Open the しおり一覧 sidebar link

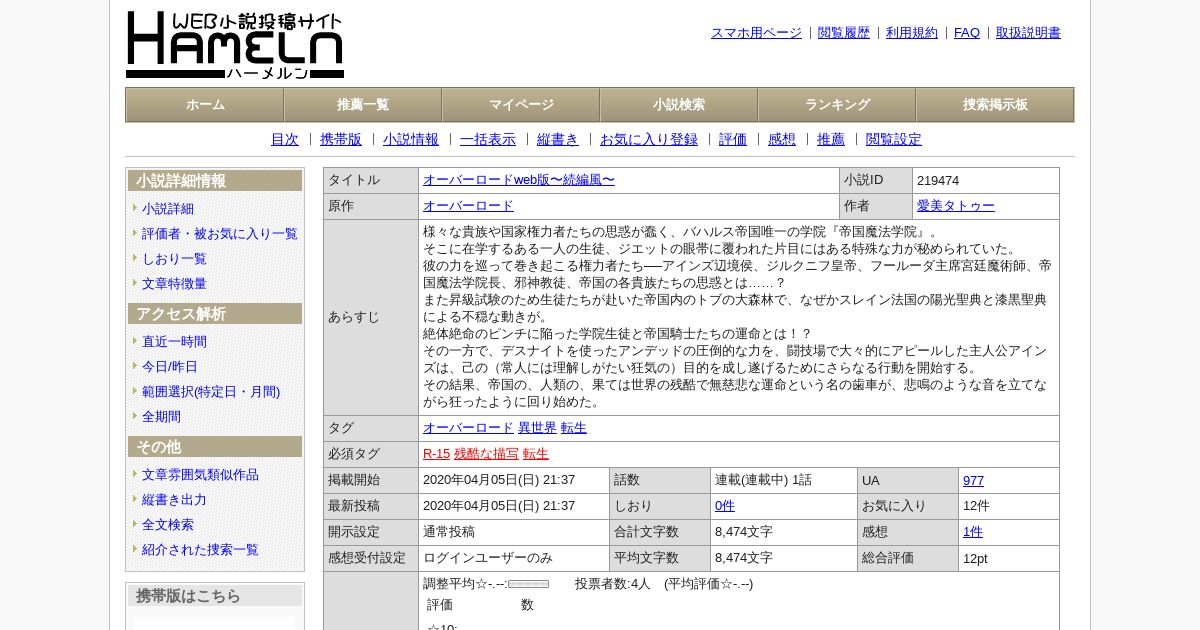[x=174, y=259]
